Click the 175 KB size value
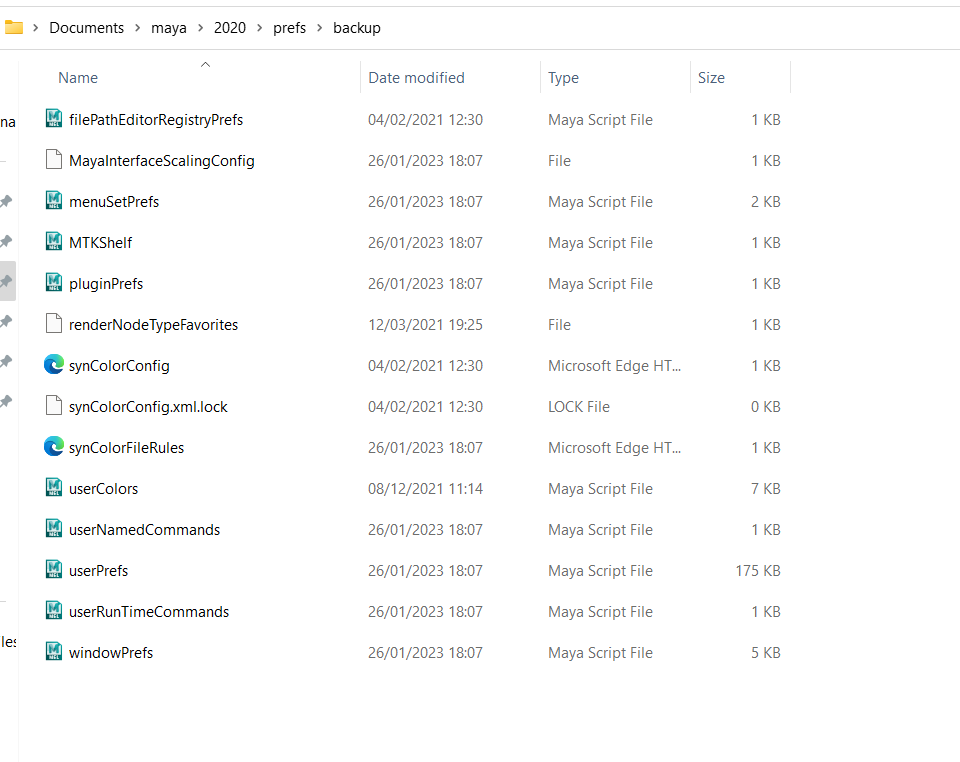 [758, 571]
